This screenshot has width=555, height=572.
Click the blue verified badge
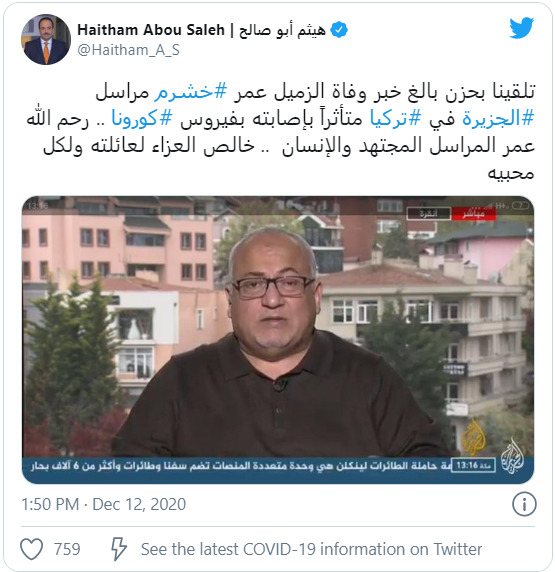tap(339, 30)
